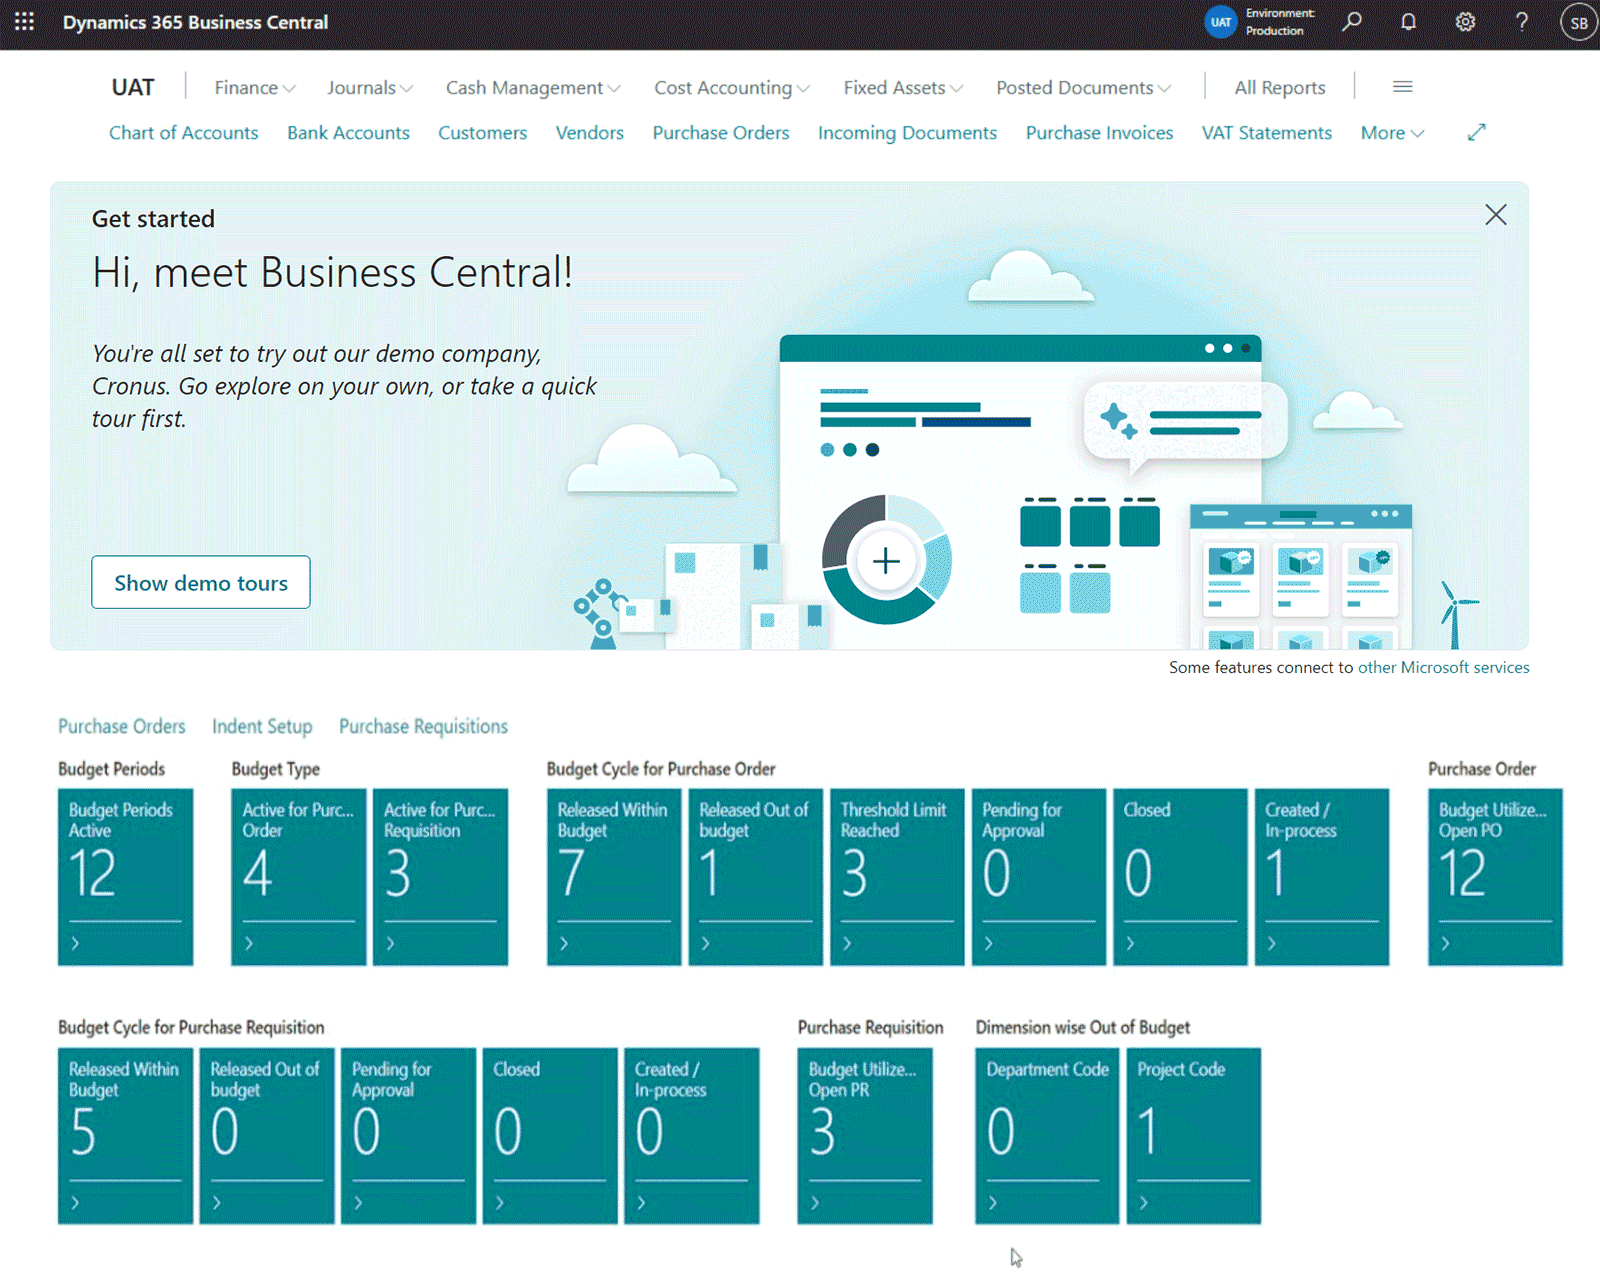Click the Show demo tours button

coord(200,582)
